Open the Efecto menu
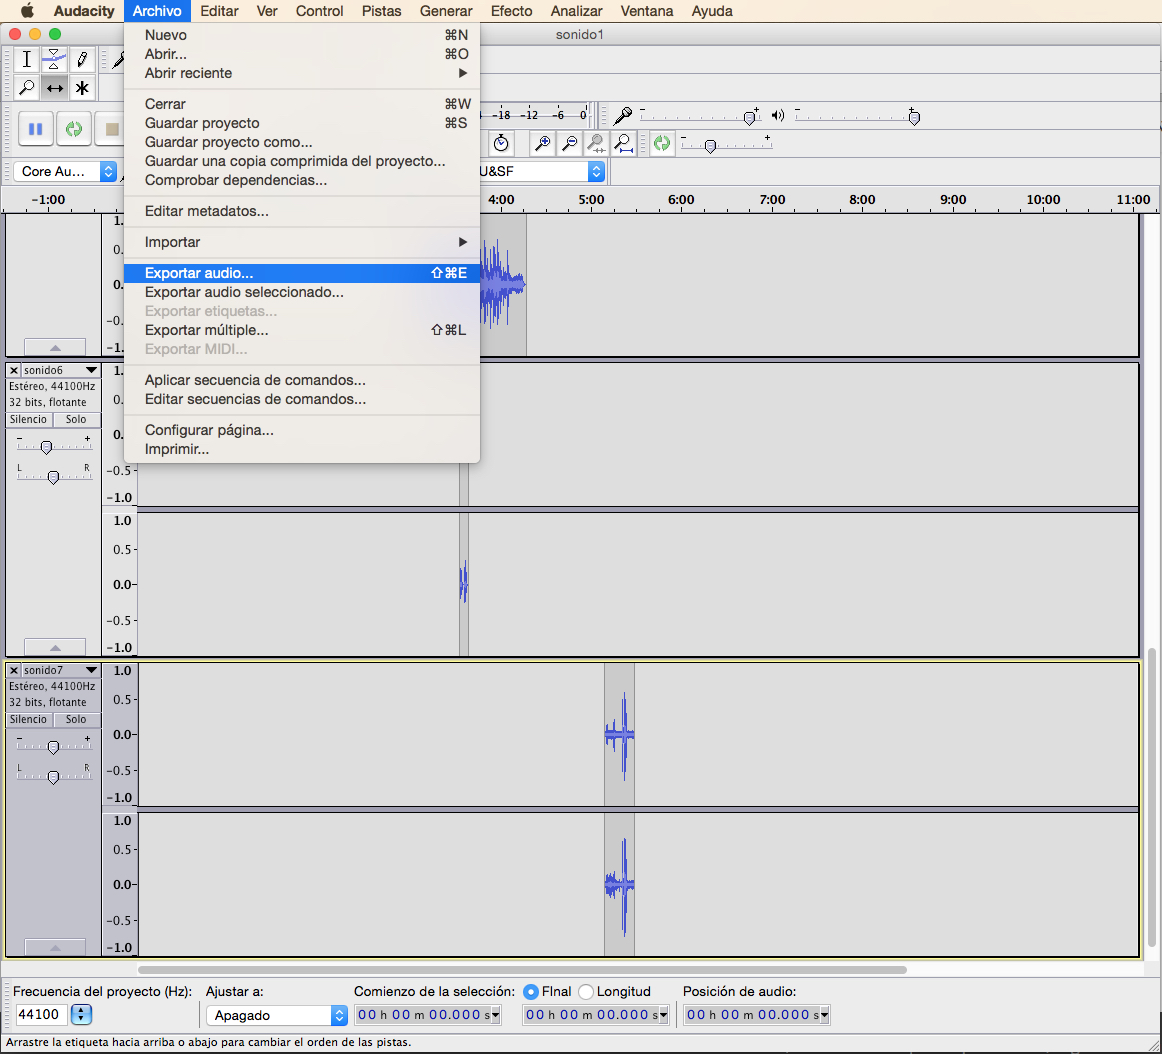The height and width of the screenshot is (1054, 1162). (511, 11)
